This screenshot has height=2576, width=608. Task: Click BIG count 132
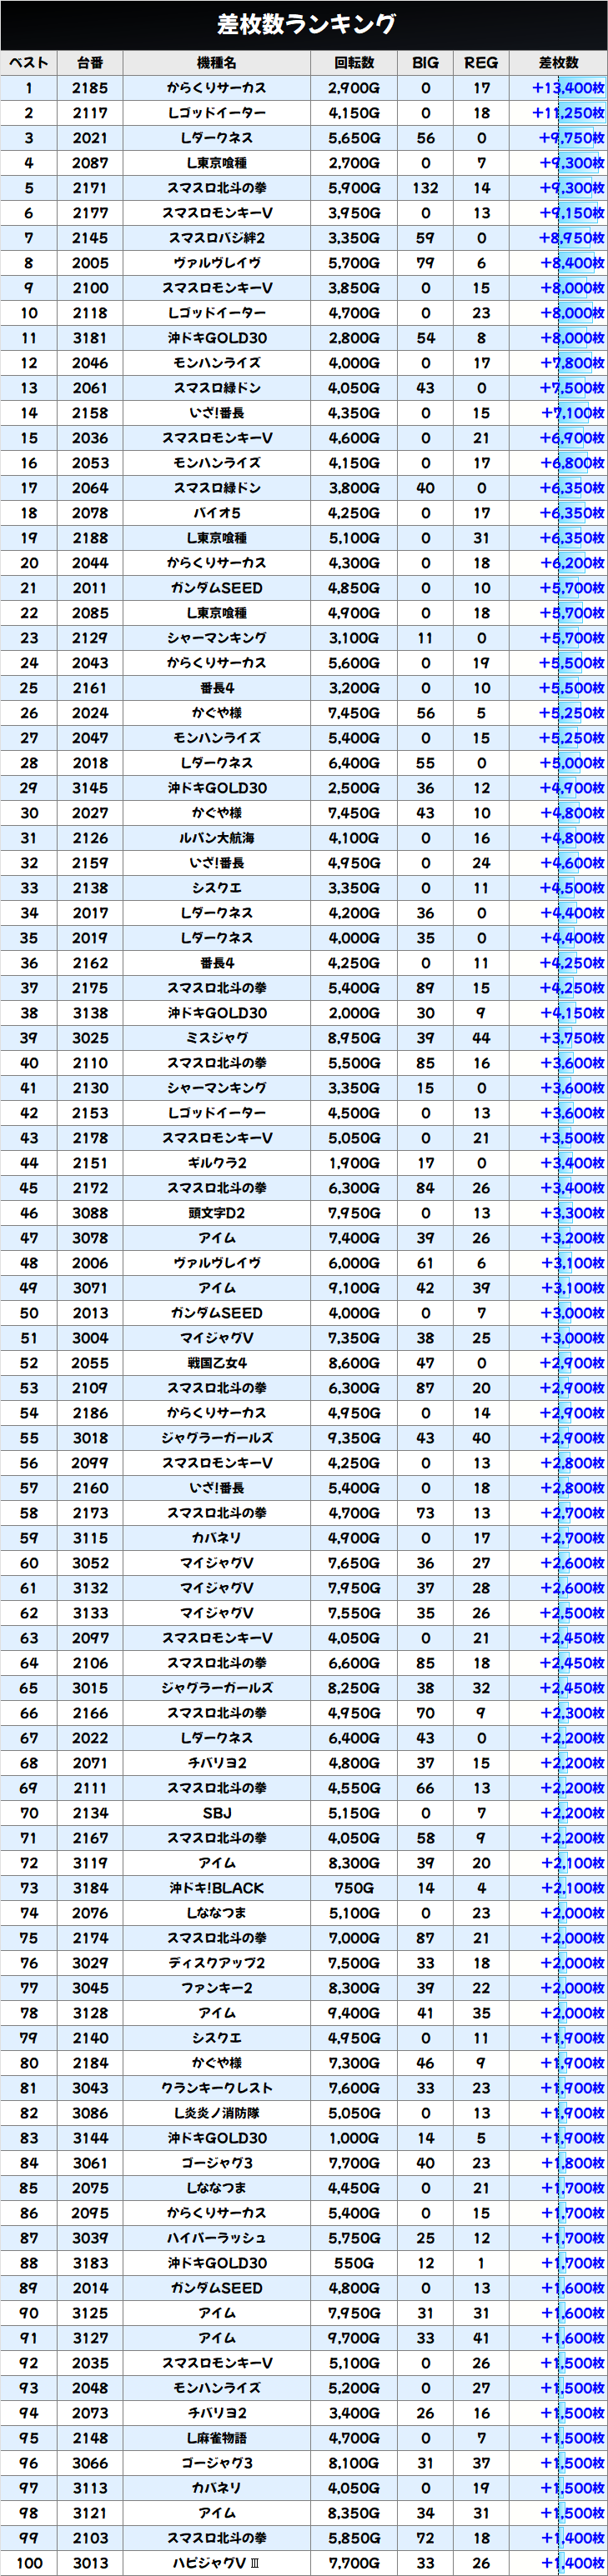coord(425,188)
